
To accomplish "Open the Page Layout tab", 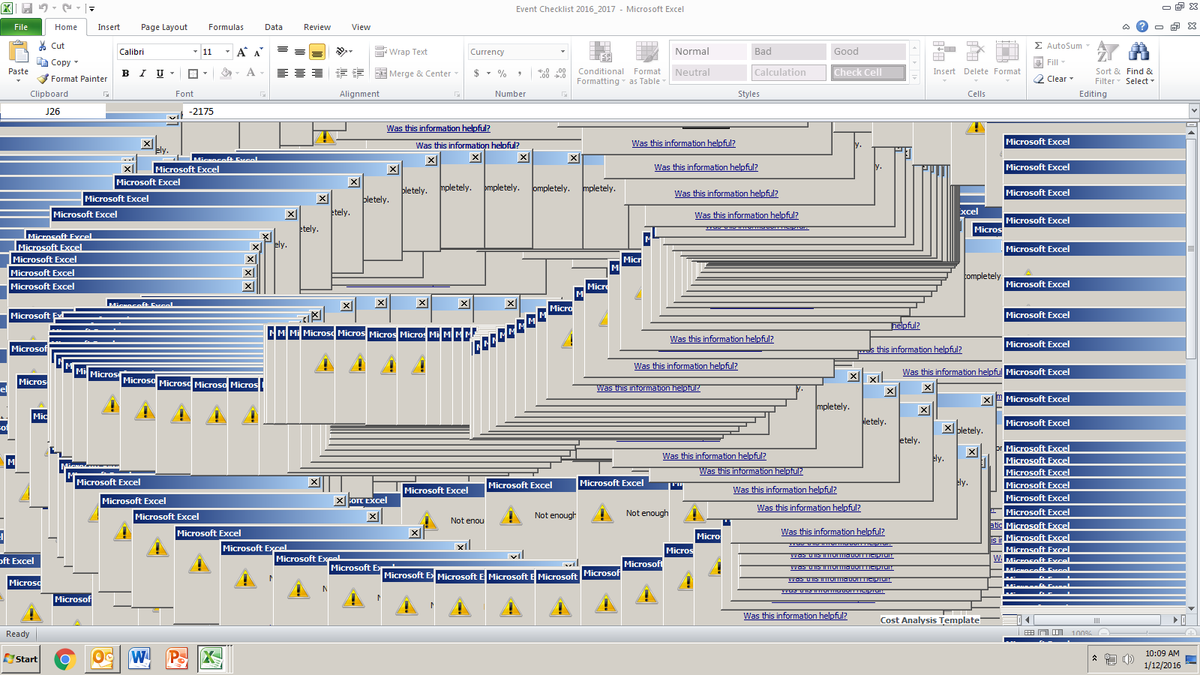I will [x=164, y=27].
